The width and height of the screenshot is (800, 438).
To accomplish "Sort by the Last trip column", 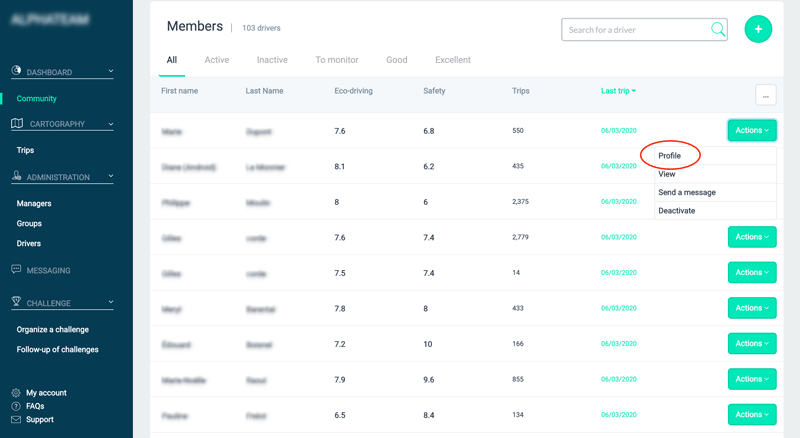I will click(618, 91).
